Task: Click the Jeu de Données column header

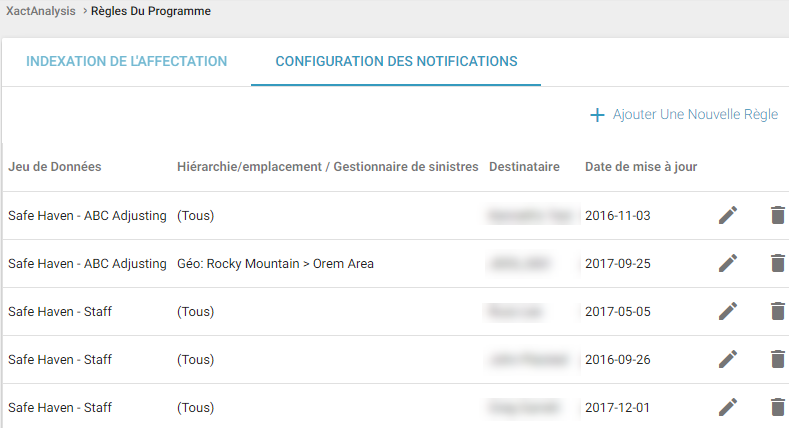Action: point(55,166)
